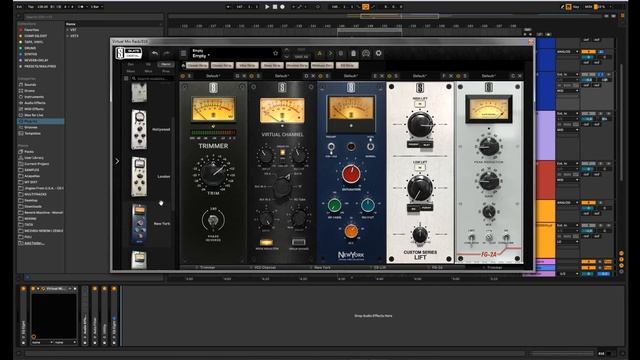Click the Search modules field

(x=152, y=78)
